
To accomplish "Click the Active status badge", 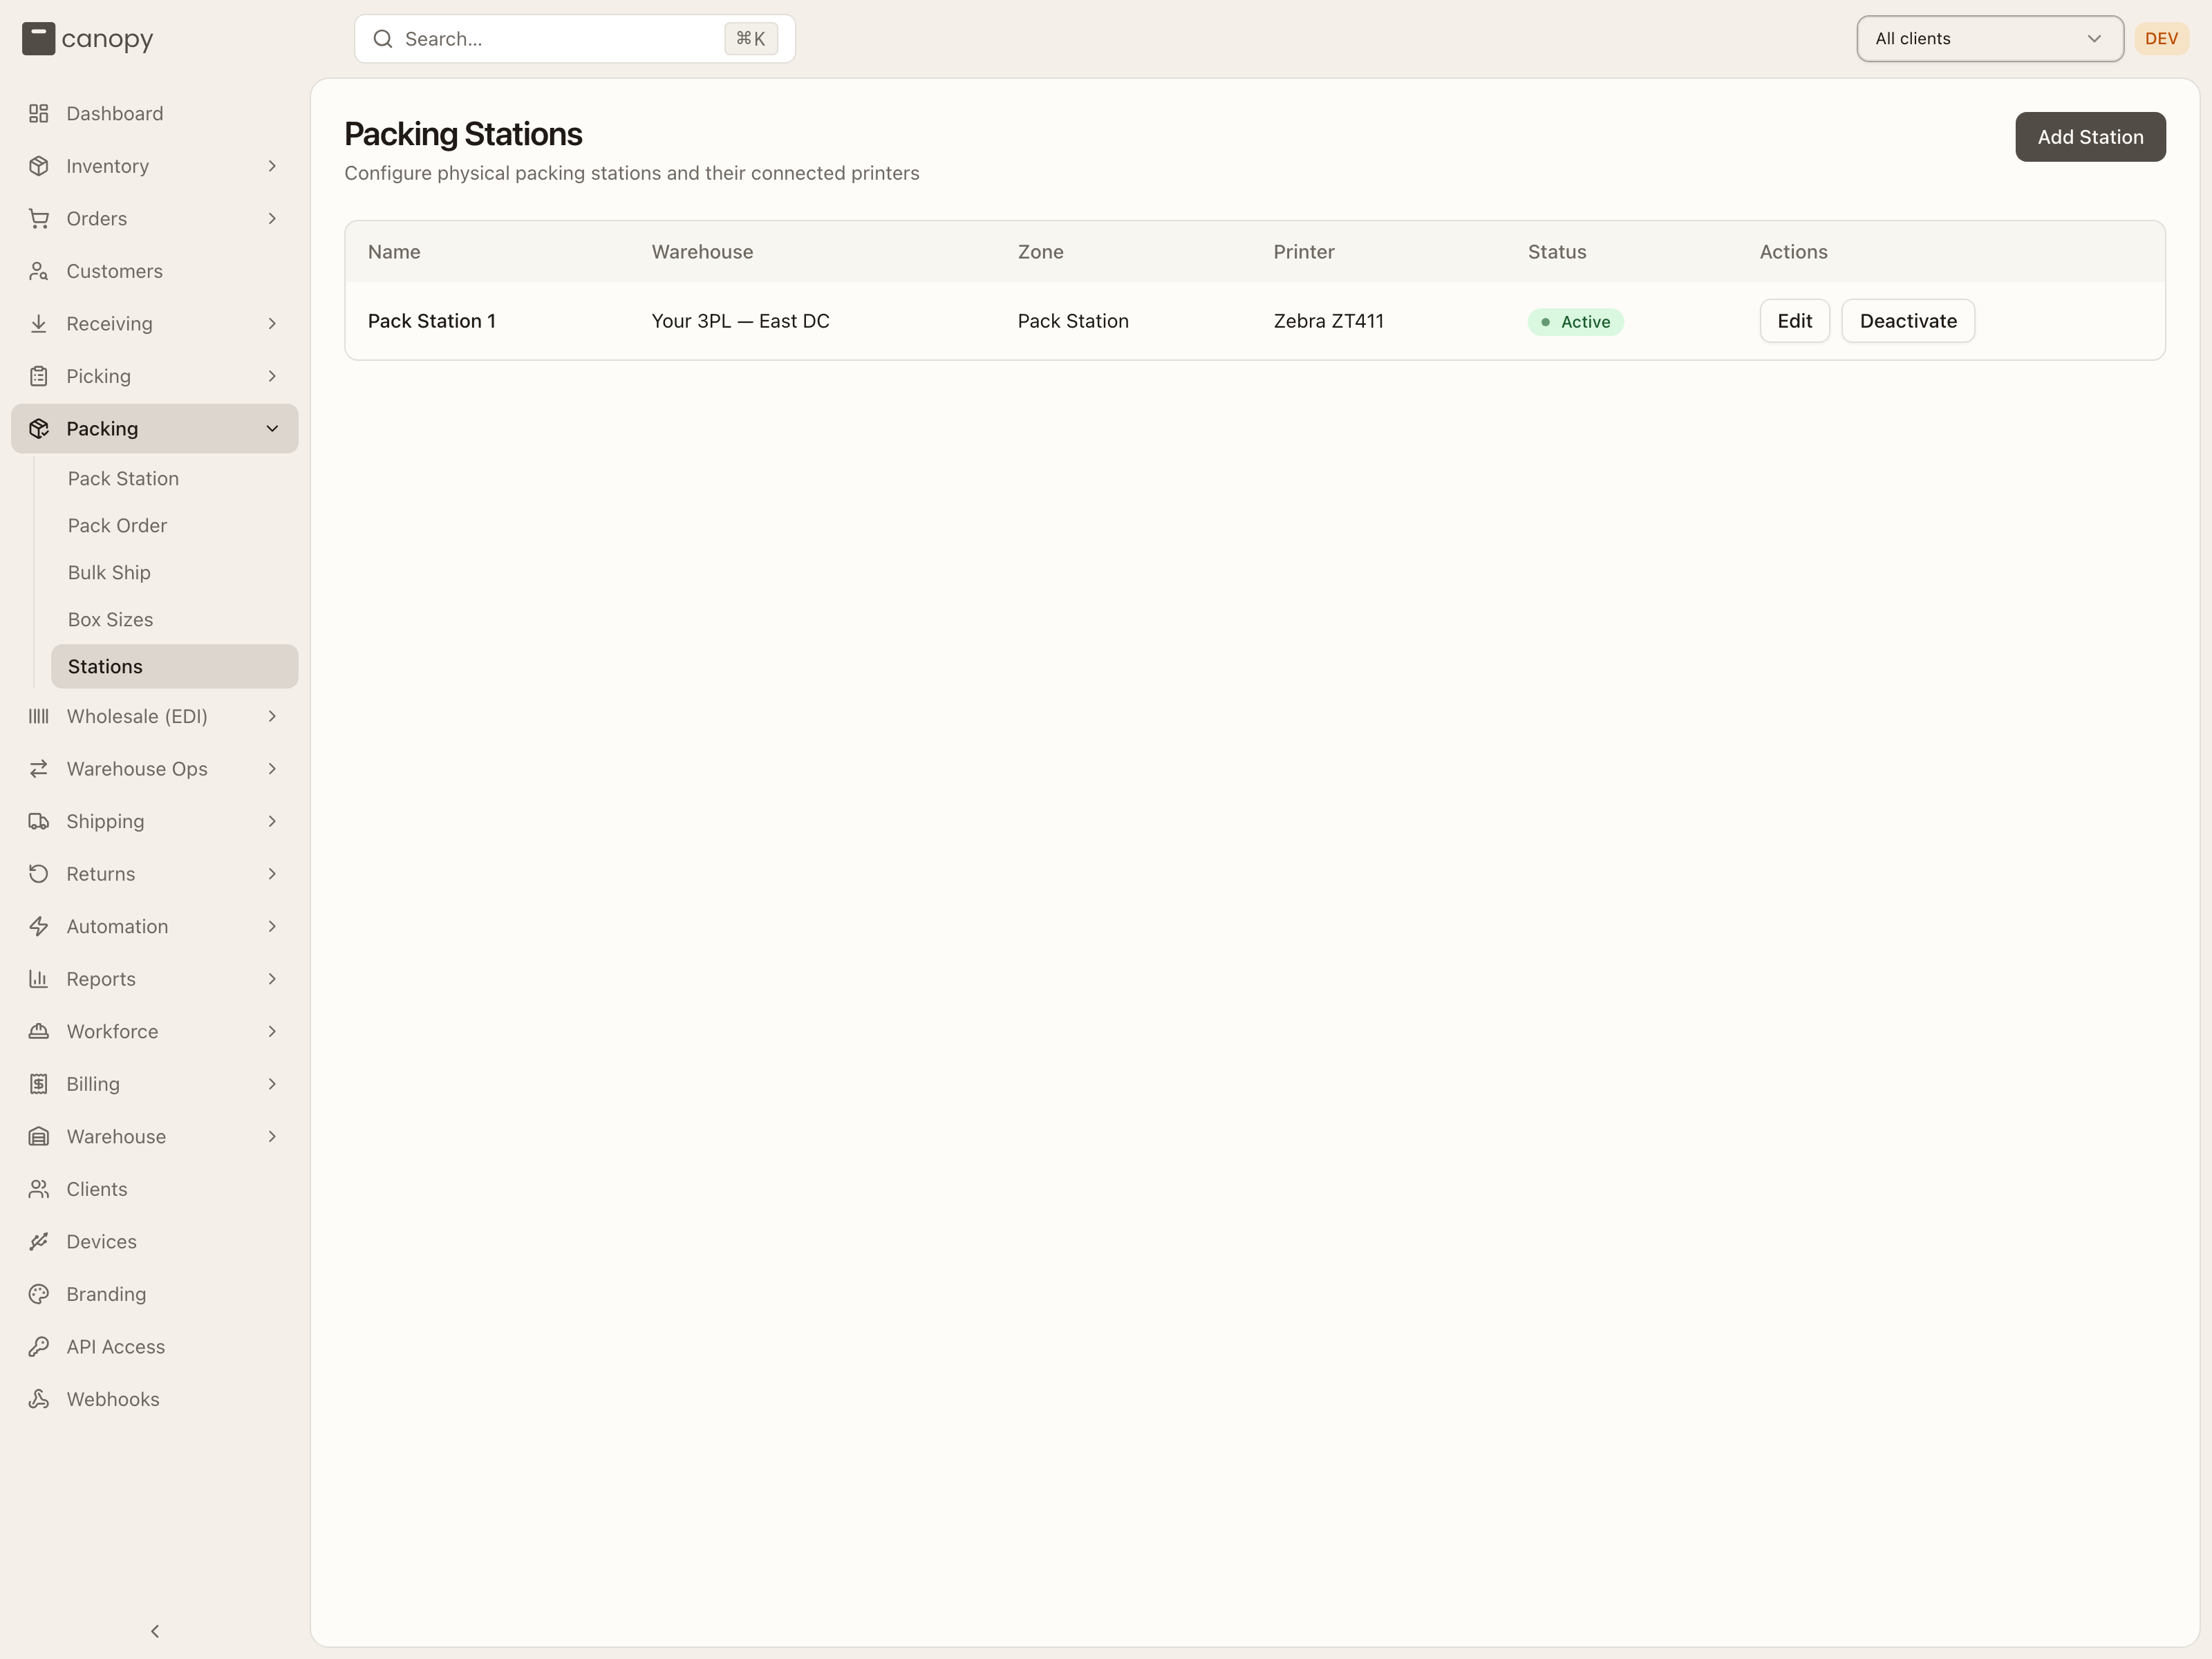I will click(x=1575, y=322).
